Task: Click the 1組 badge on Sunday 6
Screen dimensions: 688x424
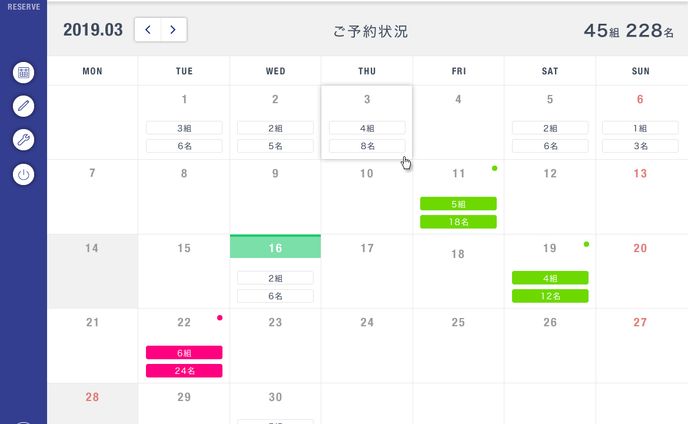Action: 641,128
